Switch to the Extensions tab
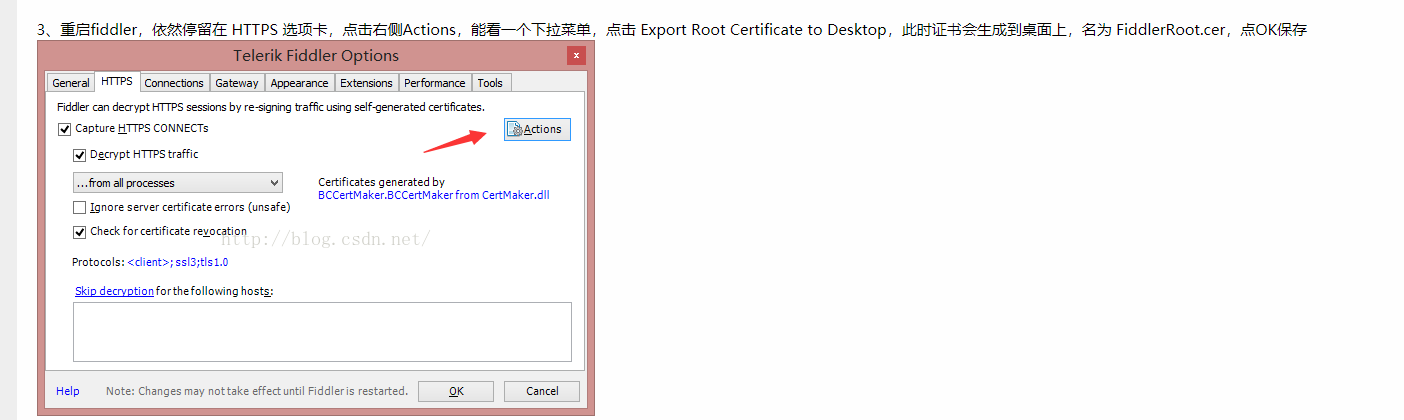 point(366,83)
